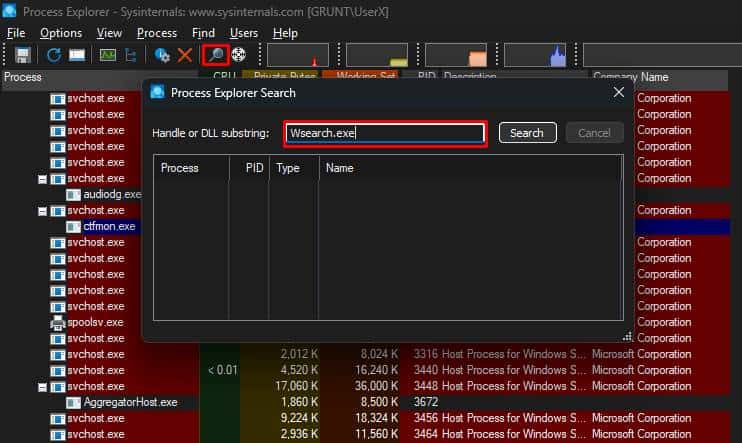742x443 pixels.
Task: Collapse the svchost.exe parent of audiodg.exe
Action: click(x=42, y=179)
